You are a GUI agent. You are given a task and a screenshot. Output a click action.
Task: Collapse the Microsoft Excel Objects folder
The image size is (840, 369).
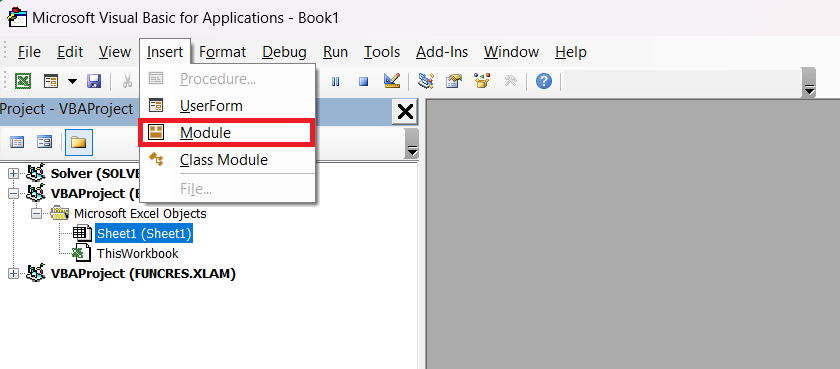[36, 213]
